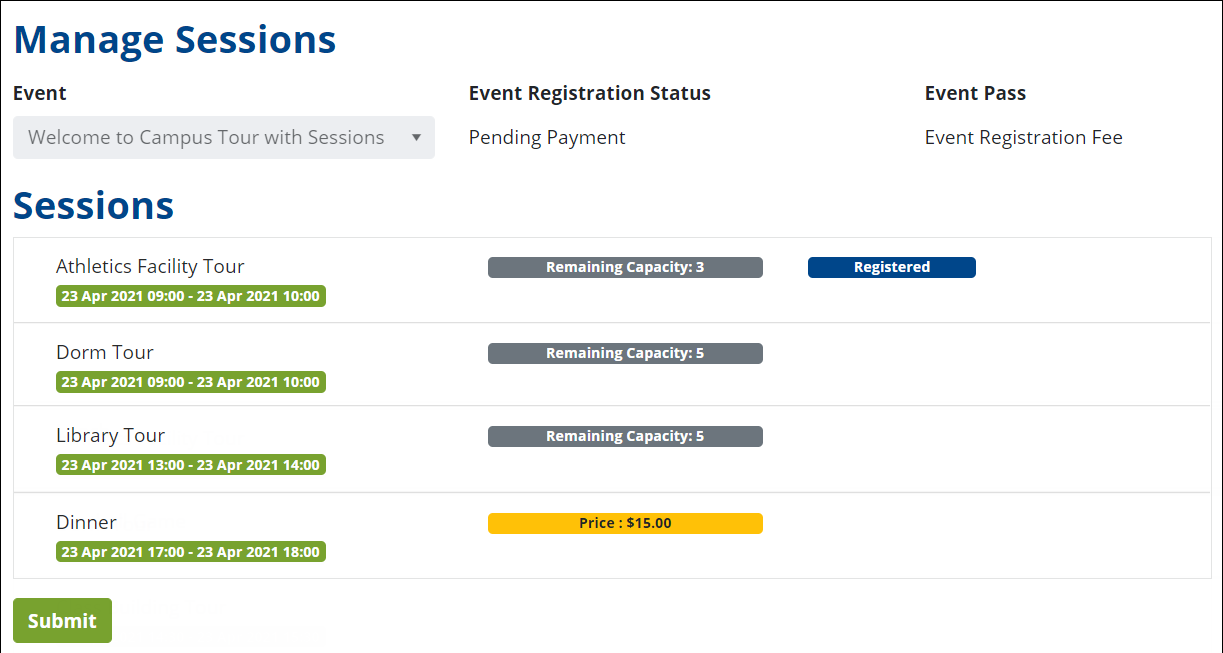1223x653 pixels.
Task: Select the Dorm Tour session
Action: click(105, 352)
